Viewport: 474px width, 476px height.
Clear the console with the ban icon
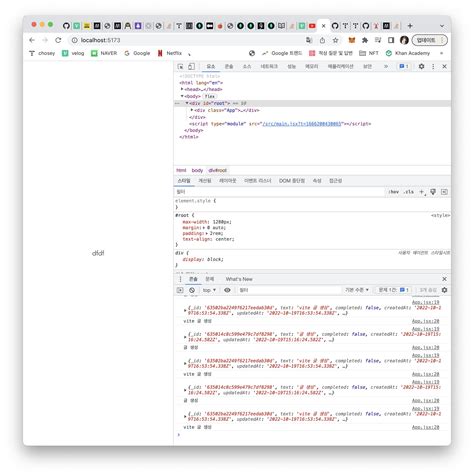click(x=192, y=290)
